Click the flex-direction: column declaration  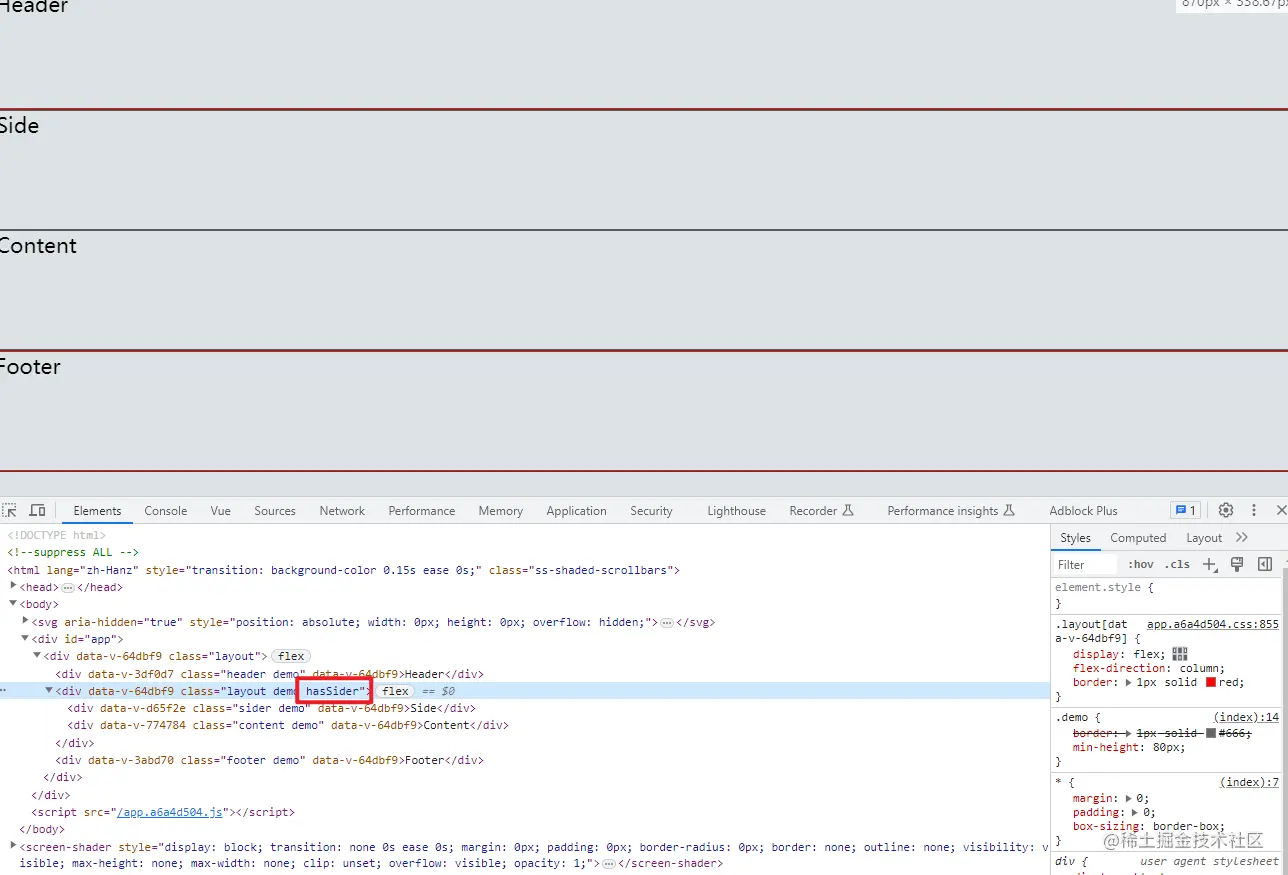1149,668
